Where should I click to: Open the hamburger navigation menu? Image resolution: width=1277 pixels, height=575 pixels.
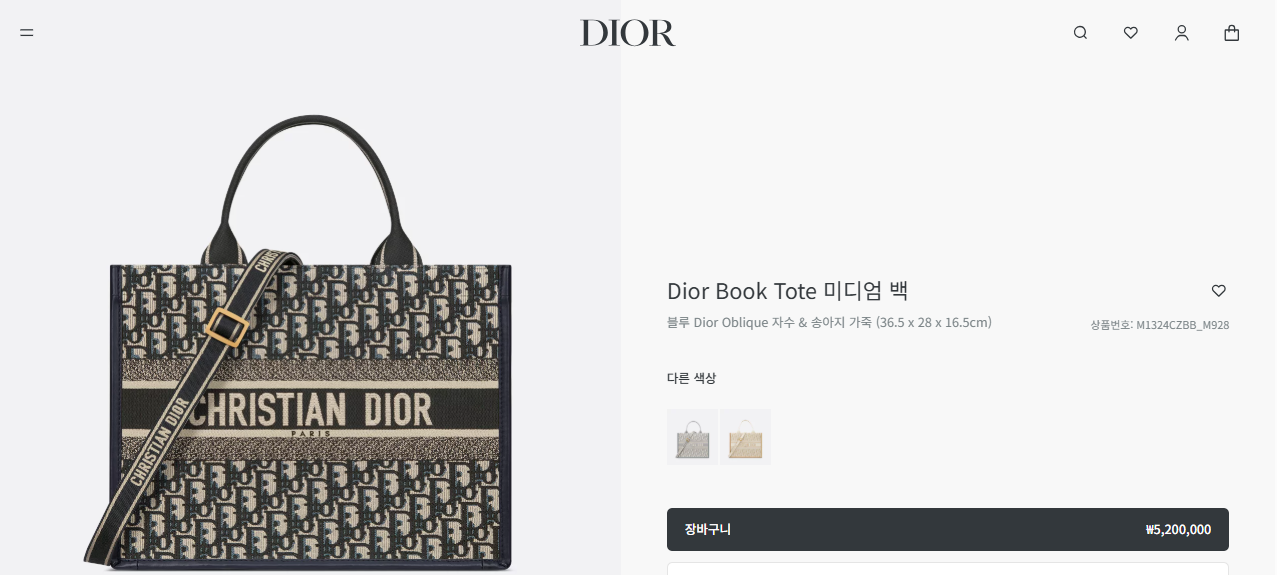[x=27, y=33]
